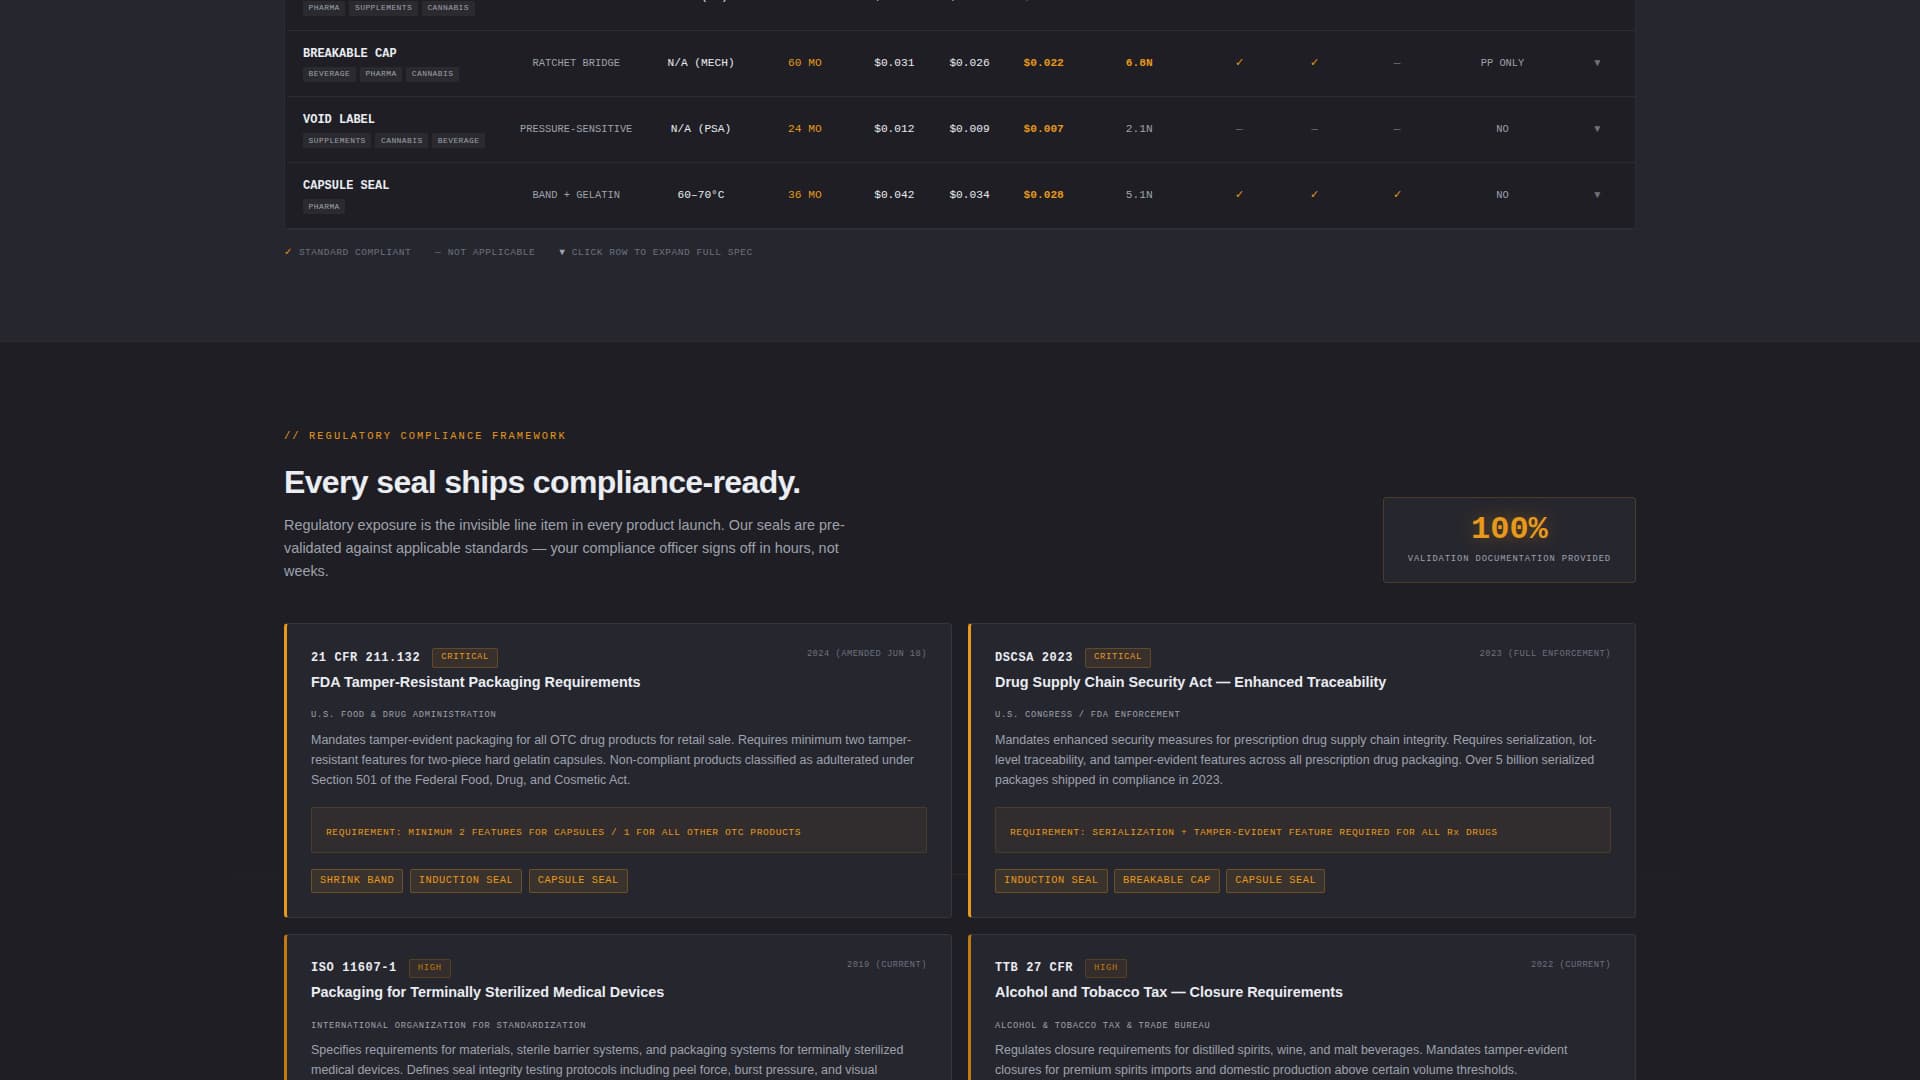Click the 60–70°C temperature cell

pyautogui.click(x=701, y=195)
